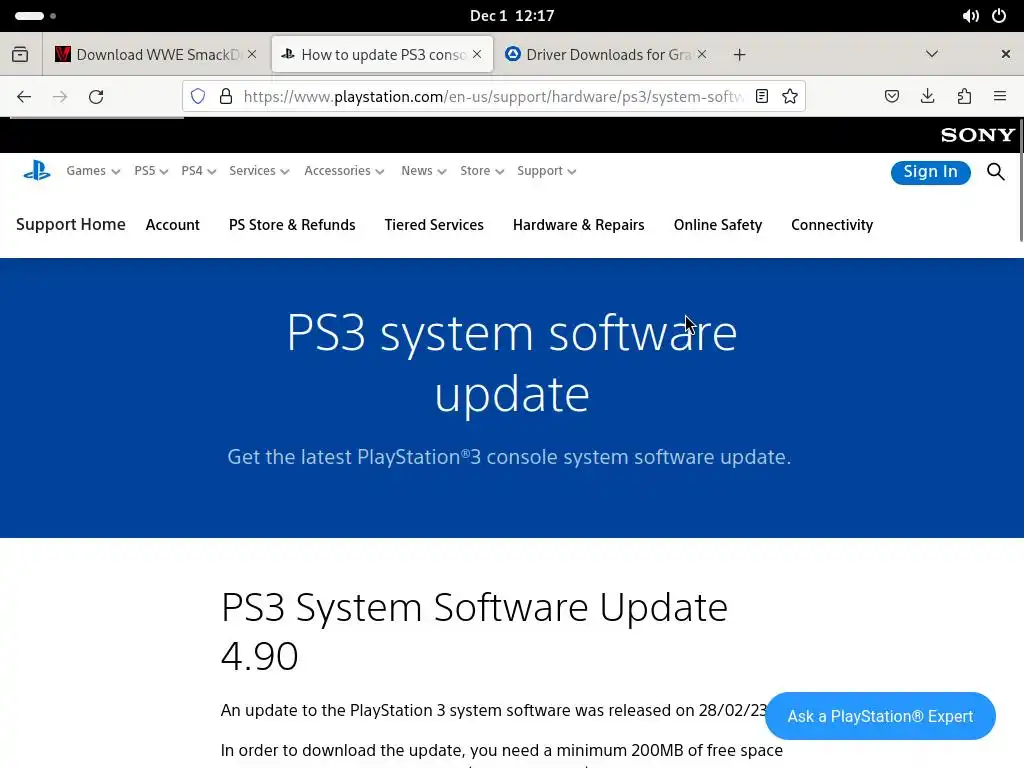
Task: Open the clock showing Dec 1 12:17
Action: 512,16
